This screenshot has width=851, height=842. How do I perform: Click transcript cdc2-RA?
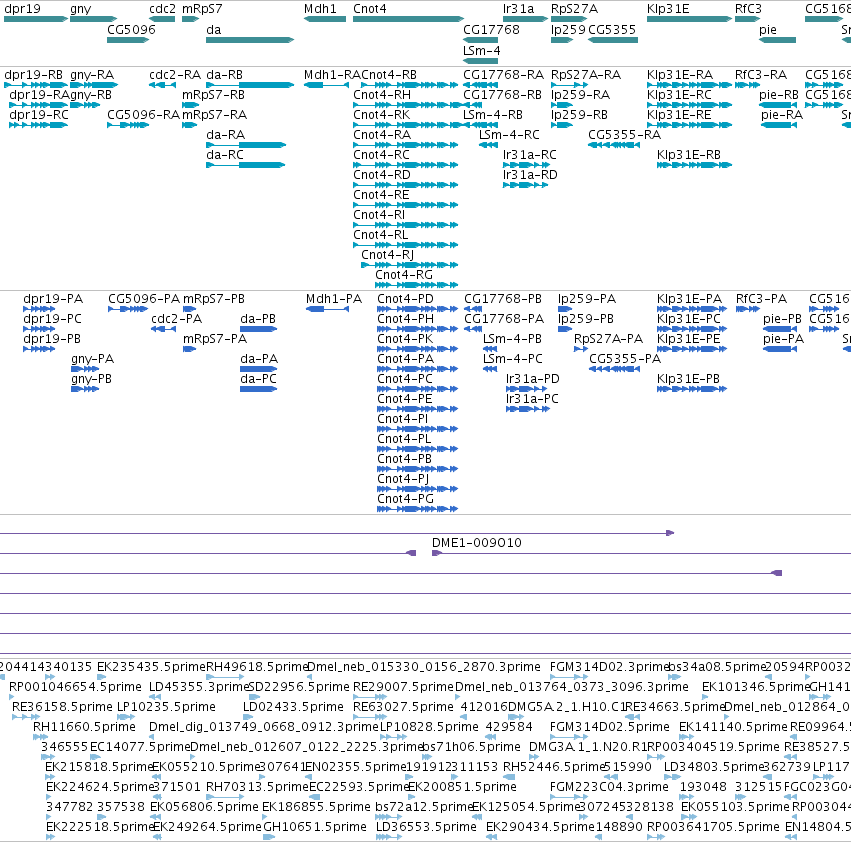162,85
